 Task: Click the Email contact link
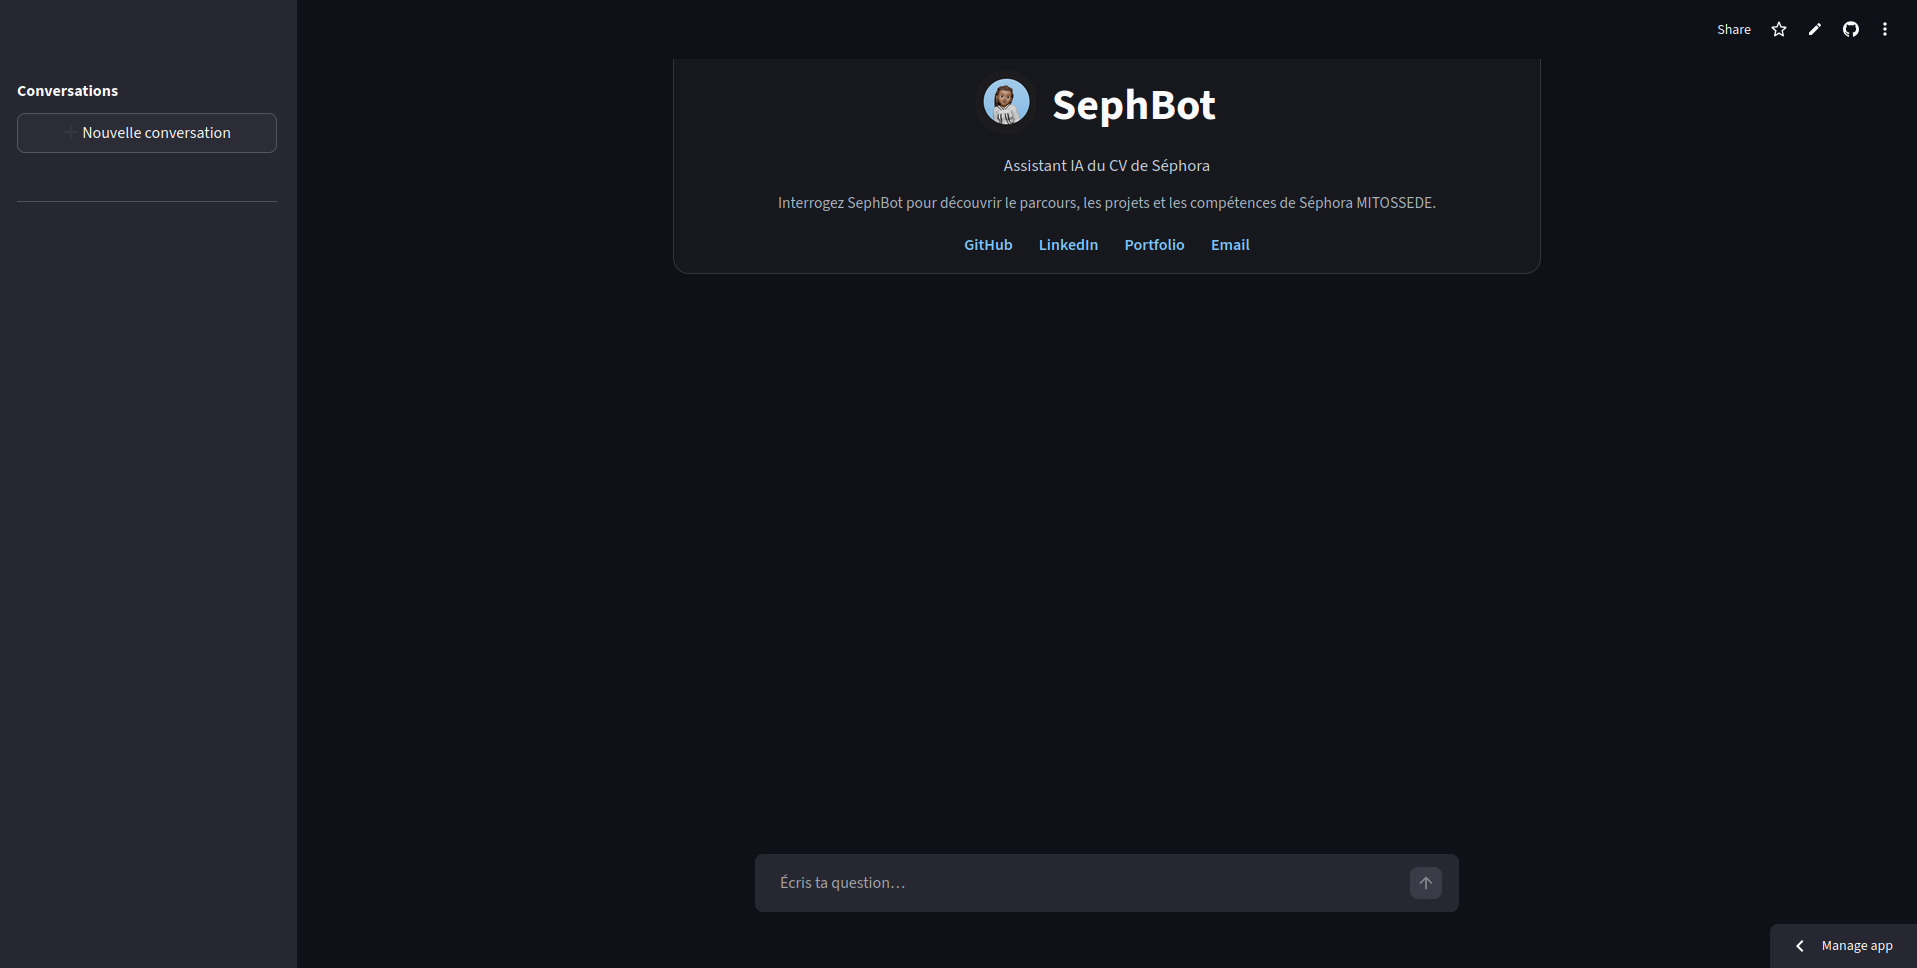[1229, 244]
